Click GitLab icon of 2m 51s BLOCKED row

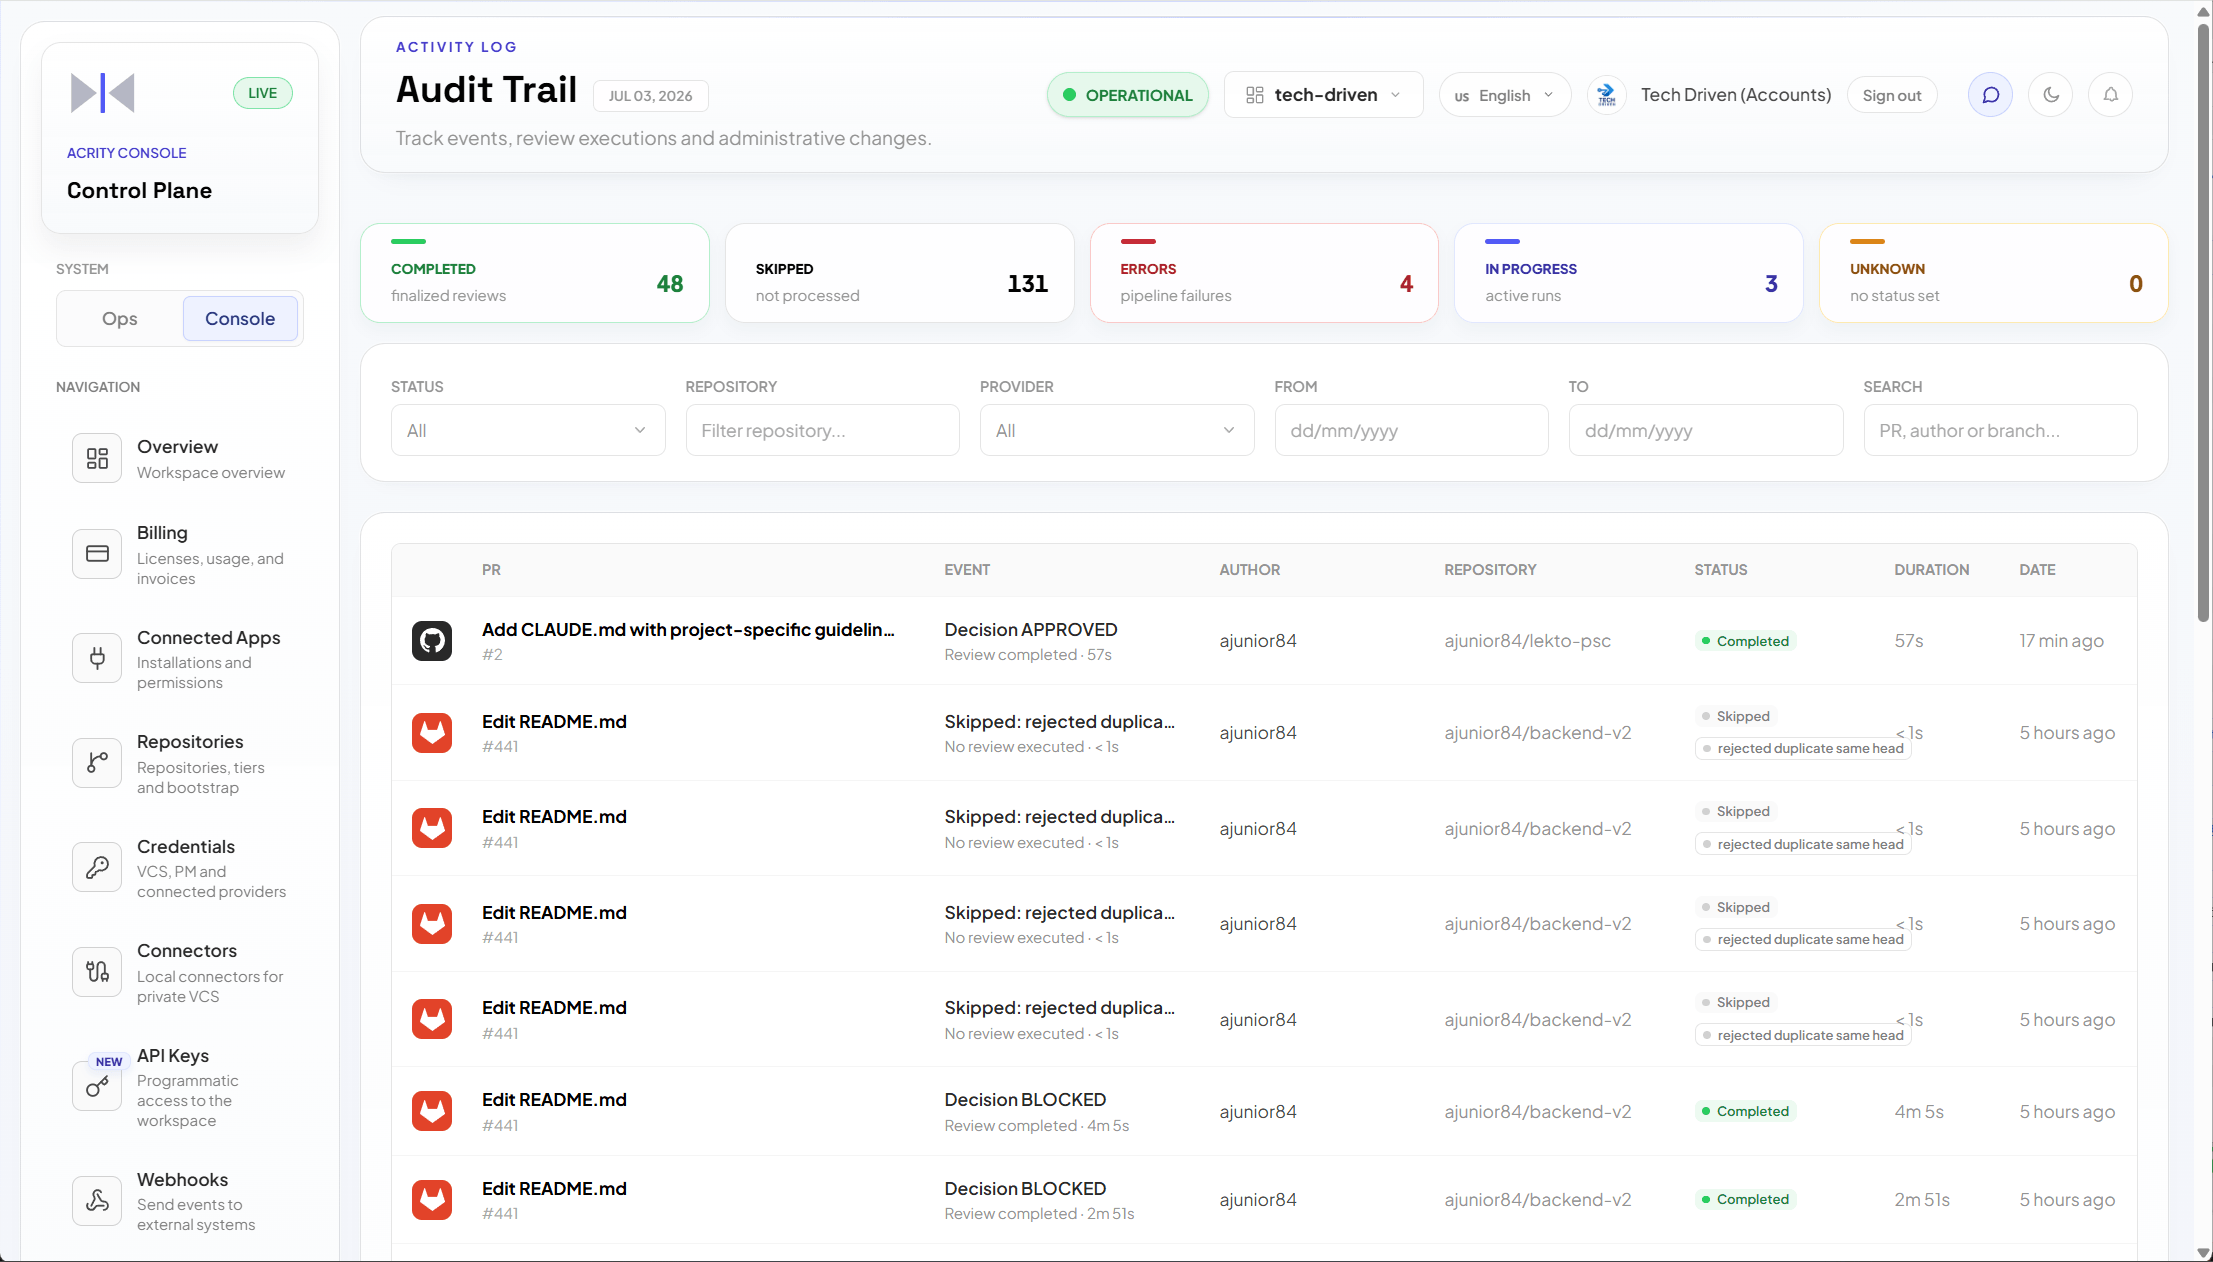tap(432, 1200)
